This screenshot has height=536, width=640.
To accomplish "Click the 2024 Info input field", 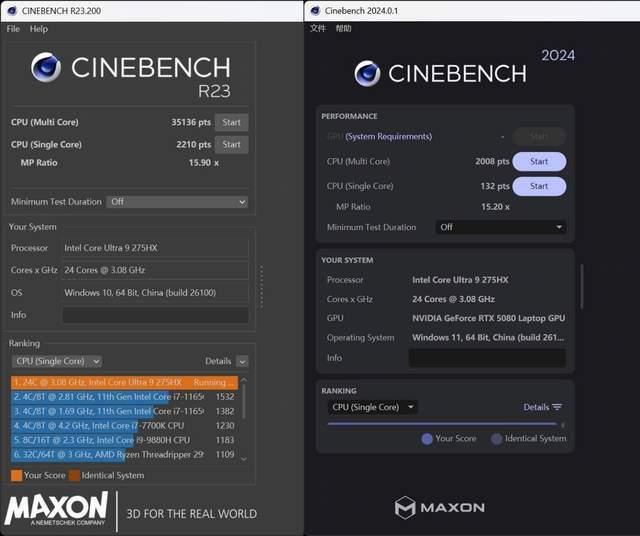I will pos(487,358).
